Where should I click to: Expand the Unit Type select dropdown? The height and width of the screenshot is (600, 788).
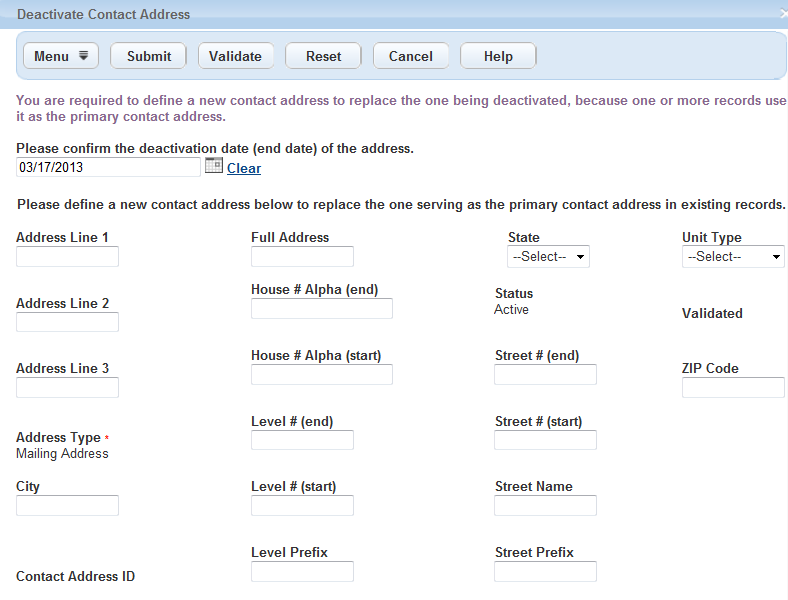(x=732, y=257)
